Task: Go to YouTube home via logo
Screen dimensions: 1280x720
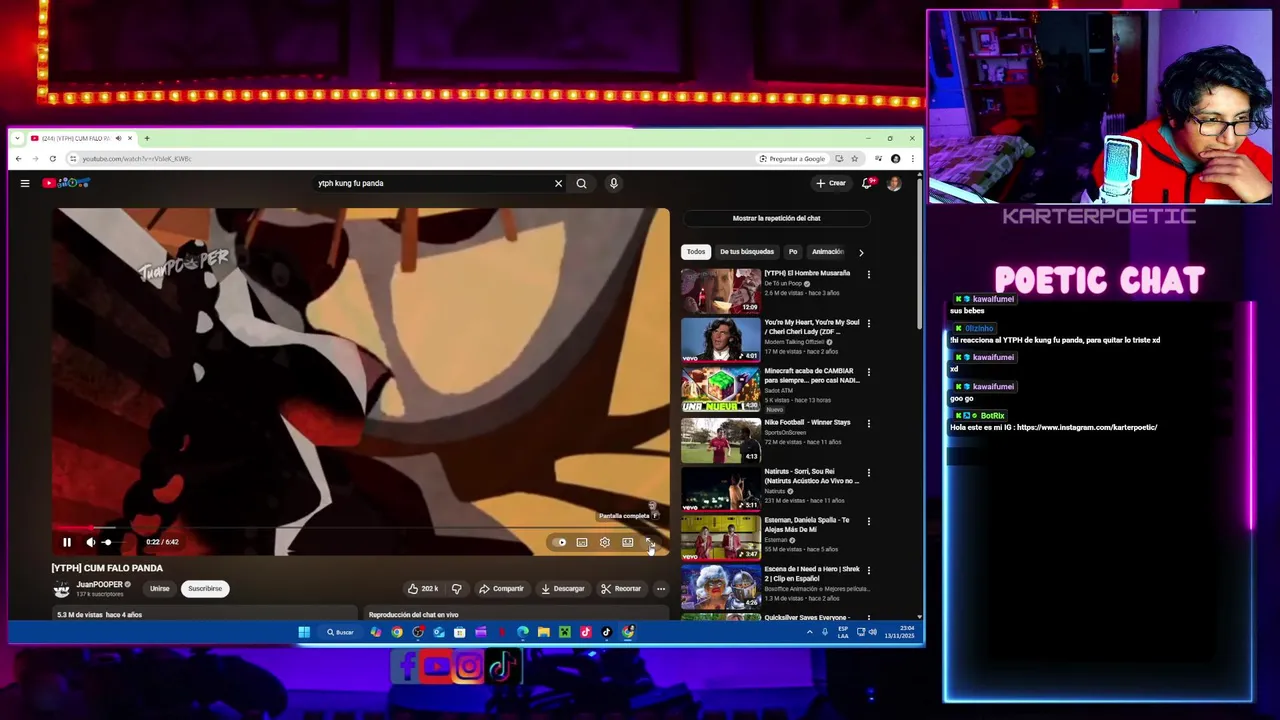Action: tap(66, 183)
